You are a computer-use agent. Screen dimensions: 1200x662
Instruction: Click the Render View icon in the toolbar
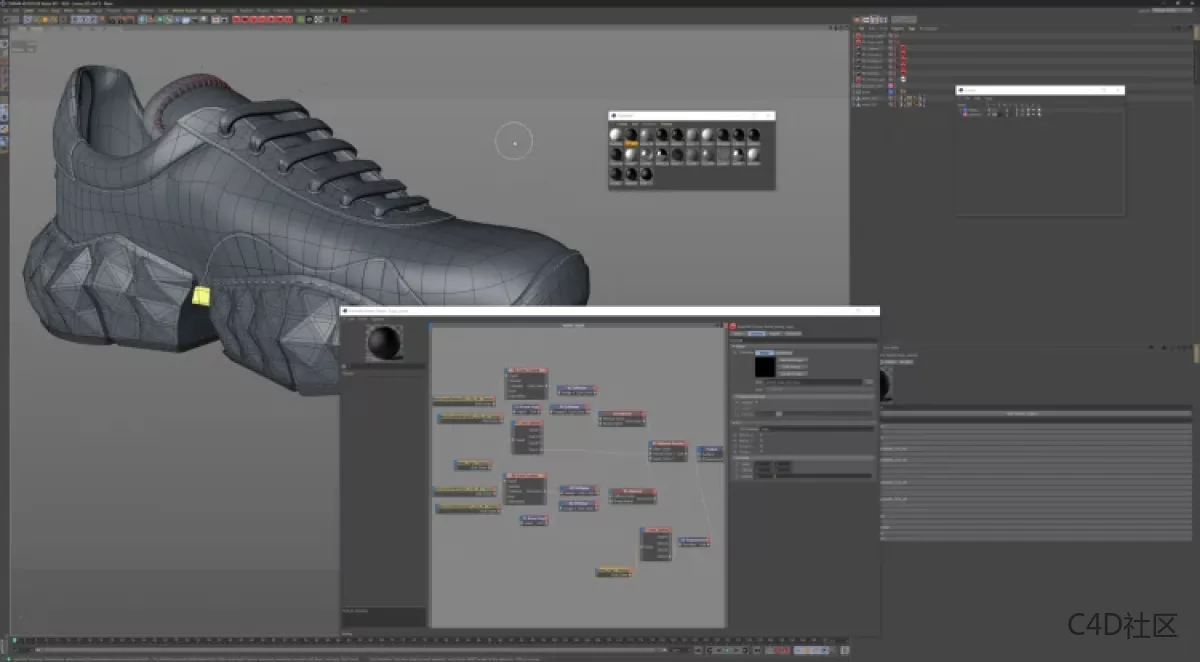coord(110,19)
